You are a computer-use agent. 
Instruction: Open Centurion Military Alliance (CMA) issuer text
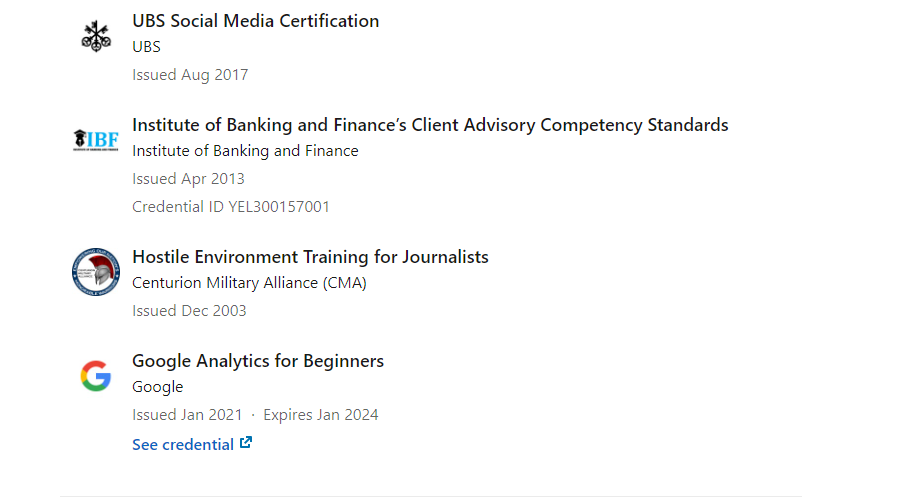pos(249,283)
